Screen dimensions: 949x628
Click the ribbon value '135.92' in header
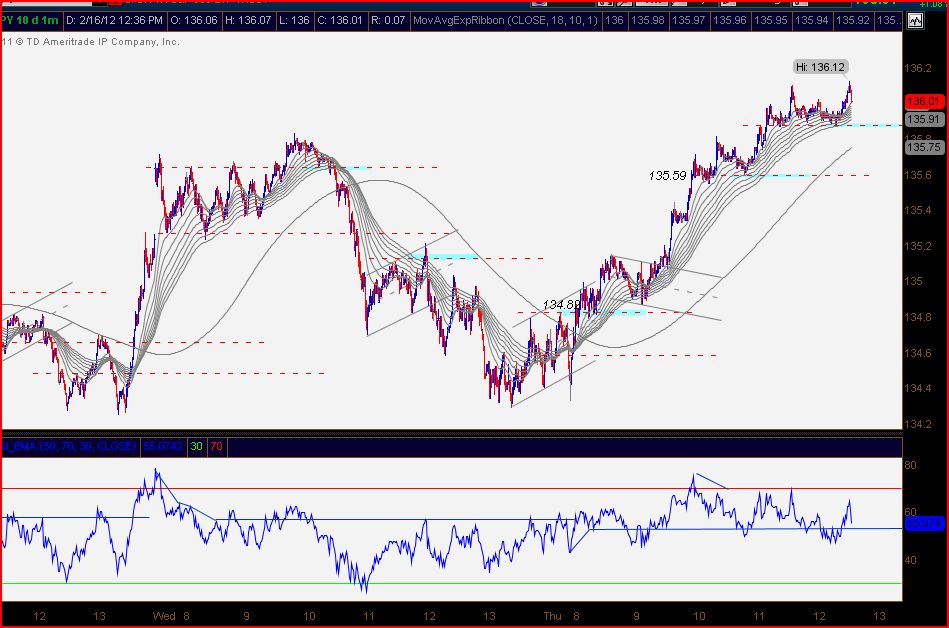pyautogui.click(x=853, y=21)
